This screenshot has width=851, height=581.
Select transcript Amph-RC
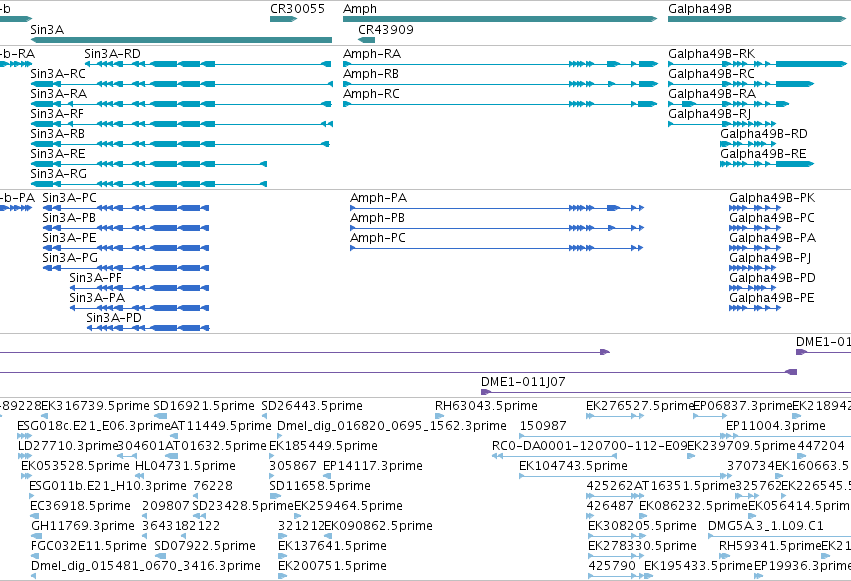coord(500,104)
